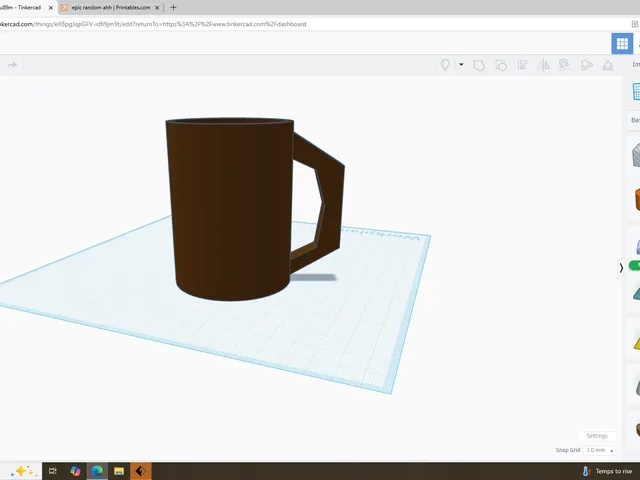Click the tinkercad.com address bar URL
640x480 pixels.
pos(153,24)
